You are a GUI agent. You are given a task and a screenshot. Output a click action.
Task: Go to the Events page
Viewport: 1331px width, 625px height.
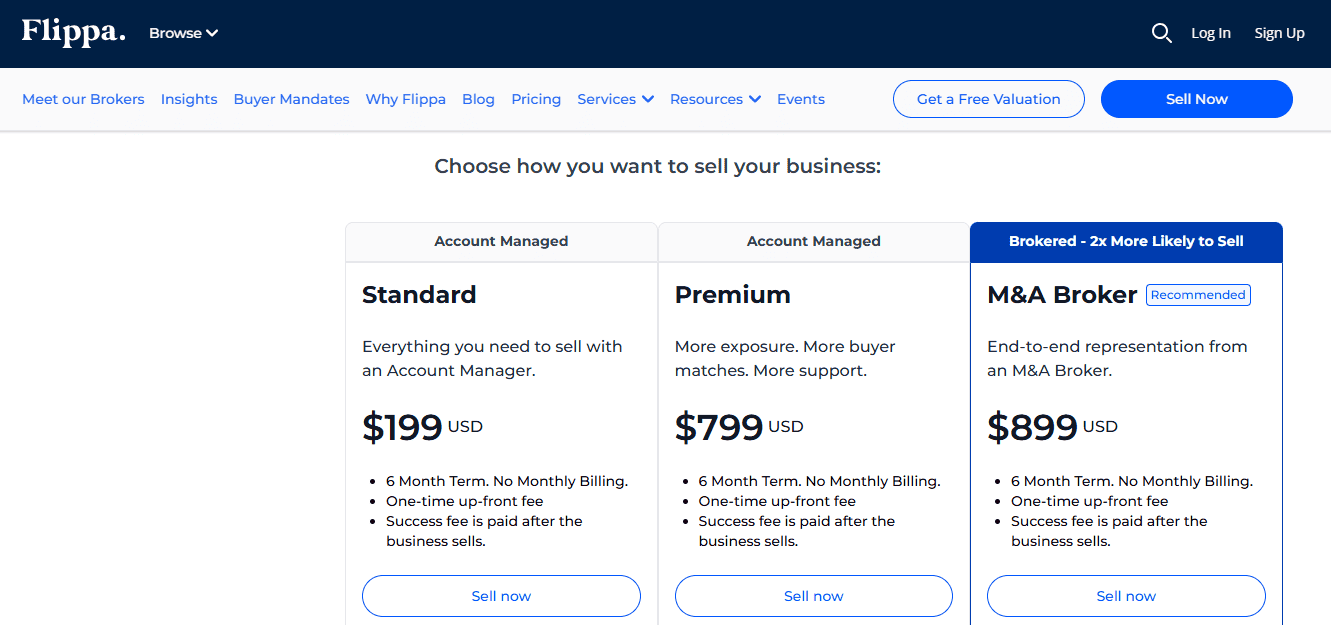pos(801,99)
